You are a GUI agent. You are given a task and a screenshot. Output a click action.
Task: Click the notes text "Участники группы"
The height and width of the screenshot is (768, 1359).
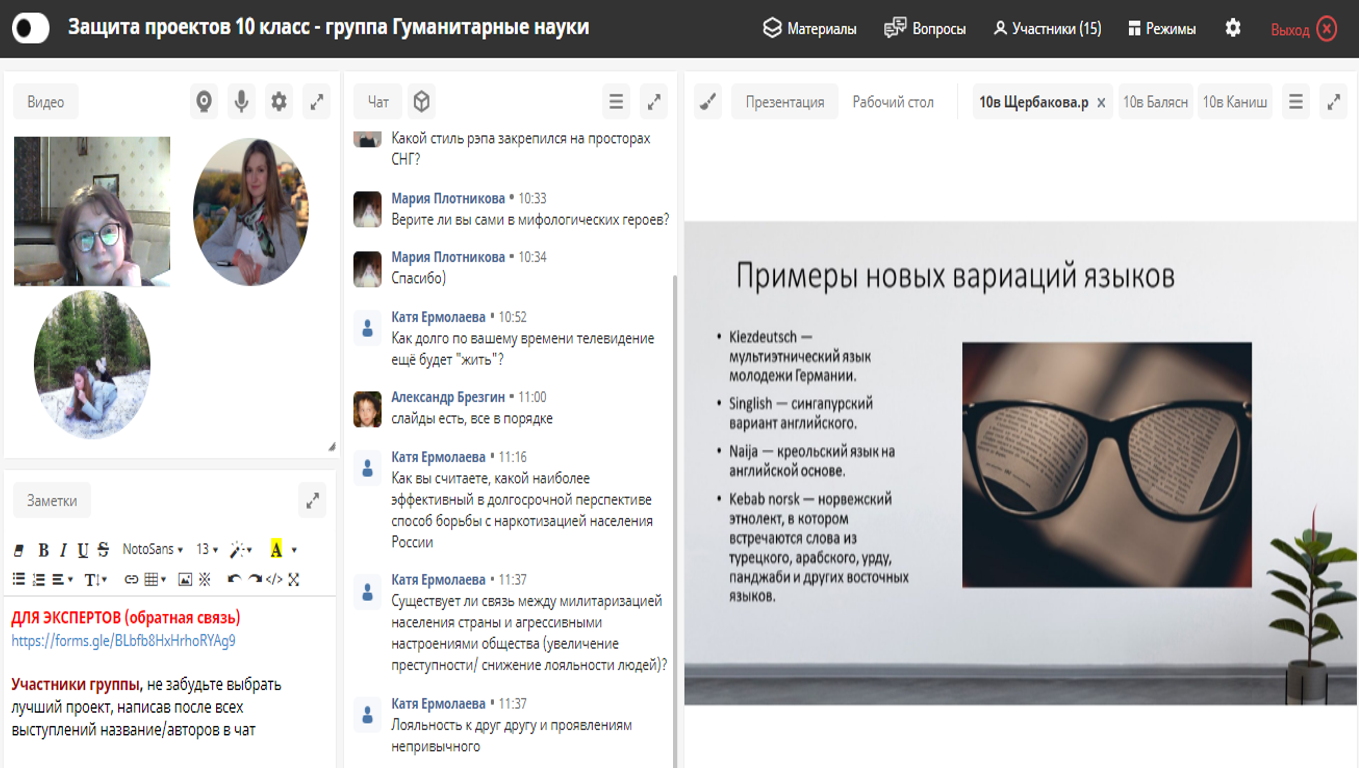point(76,685)
